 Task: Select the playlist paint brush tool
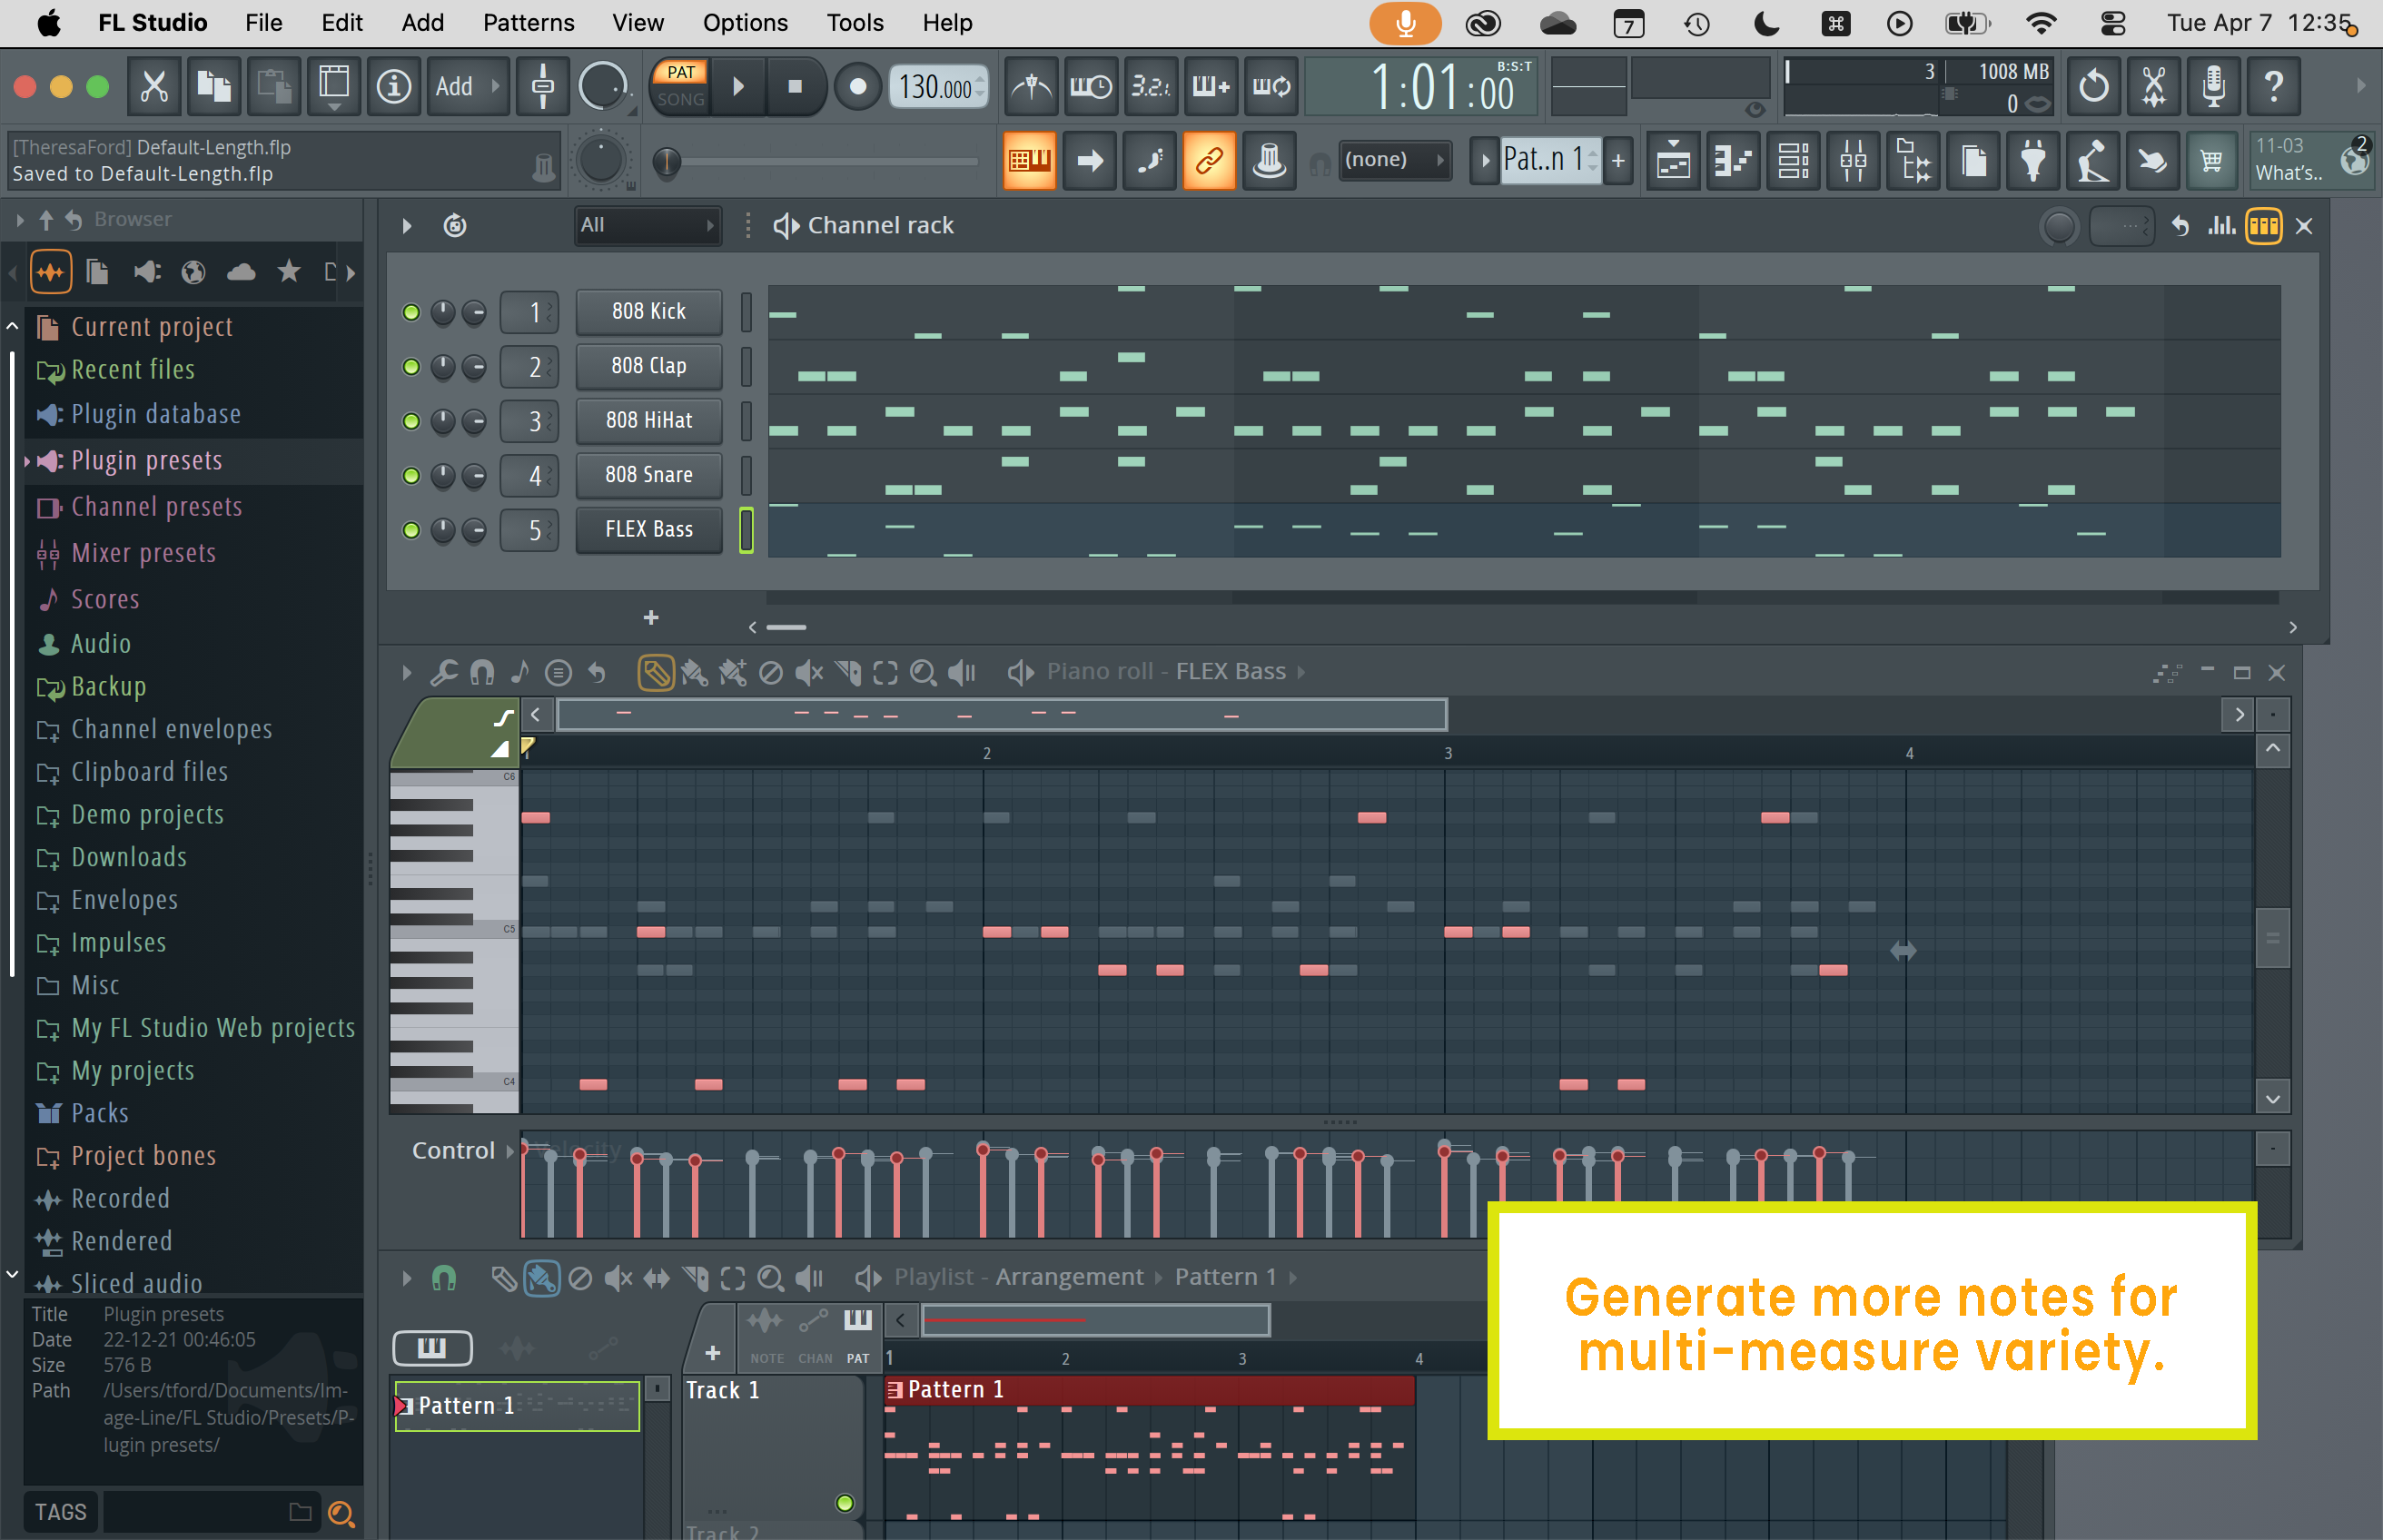point(541,1278)
